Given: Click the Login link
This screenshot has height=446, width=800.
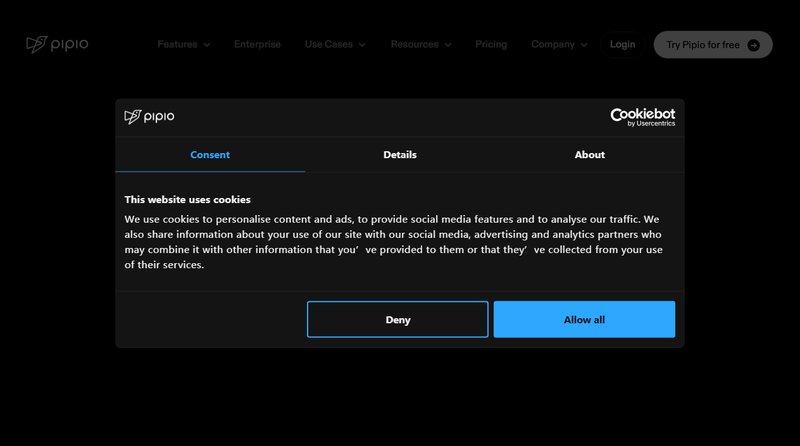Looking at the screenshot, I should [622, 44].
